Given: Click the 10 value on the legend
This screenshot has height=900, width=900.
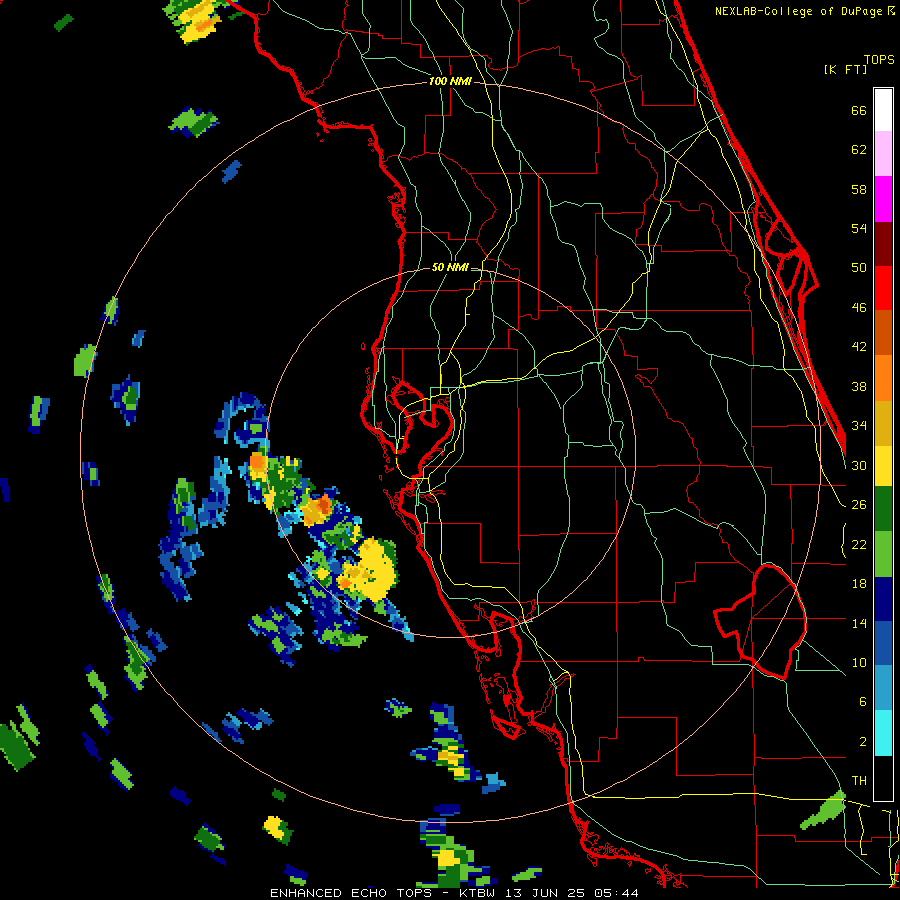Looking at the screenshot, I should point(859,662).
